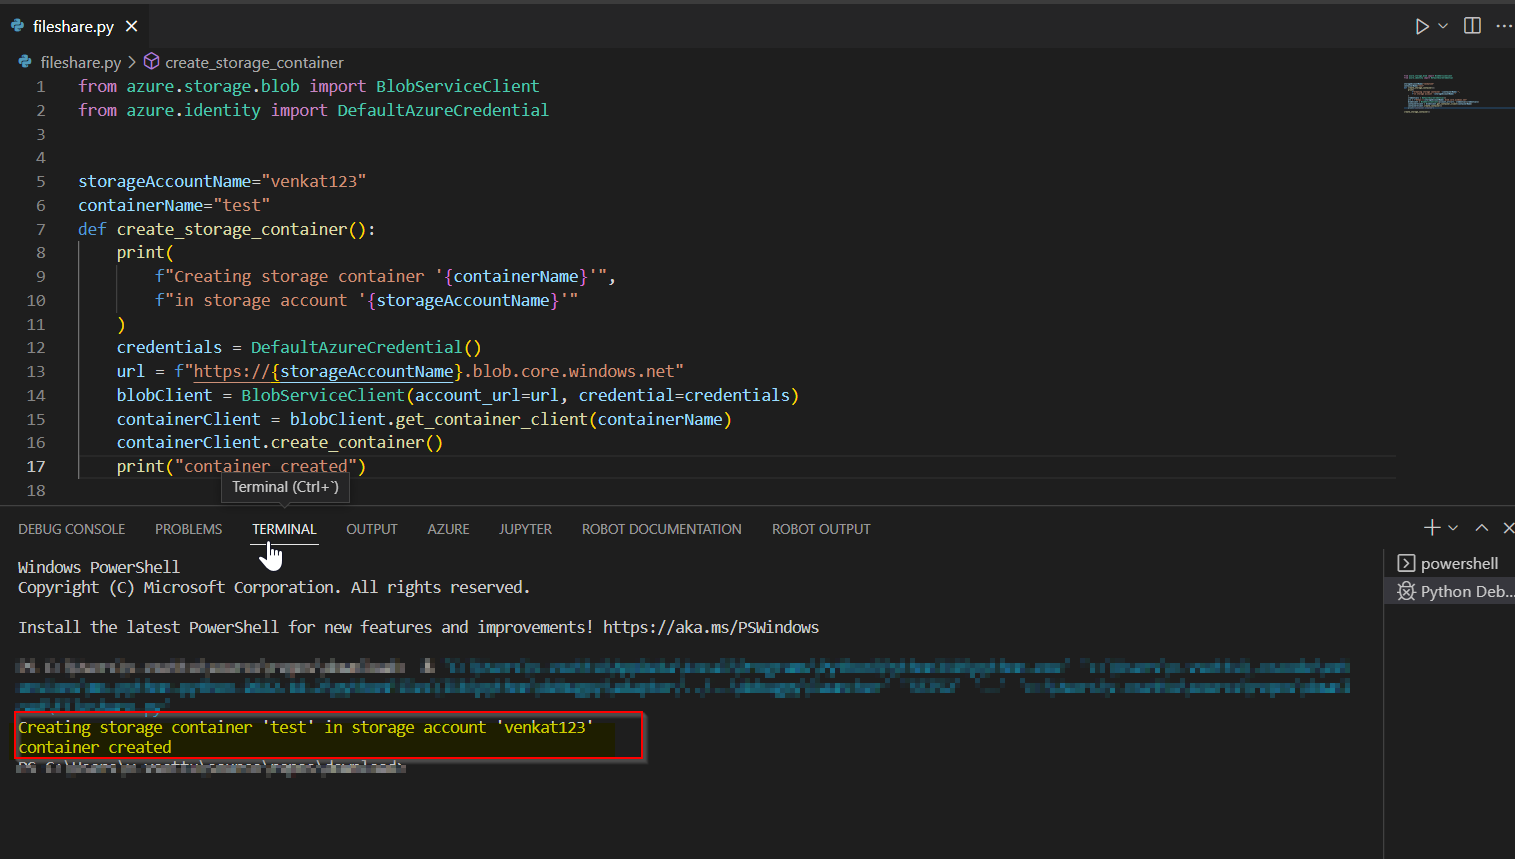This screenshot has width=1515, height=859.
Task: Open the AZURE panel tab
Action: (448, 529)
